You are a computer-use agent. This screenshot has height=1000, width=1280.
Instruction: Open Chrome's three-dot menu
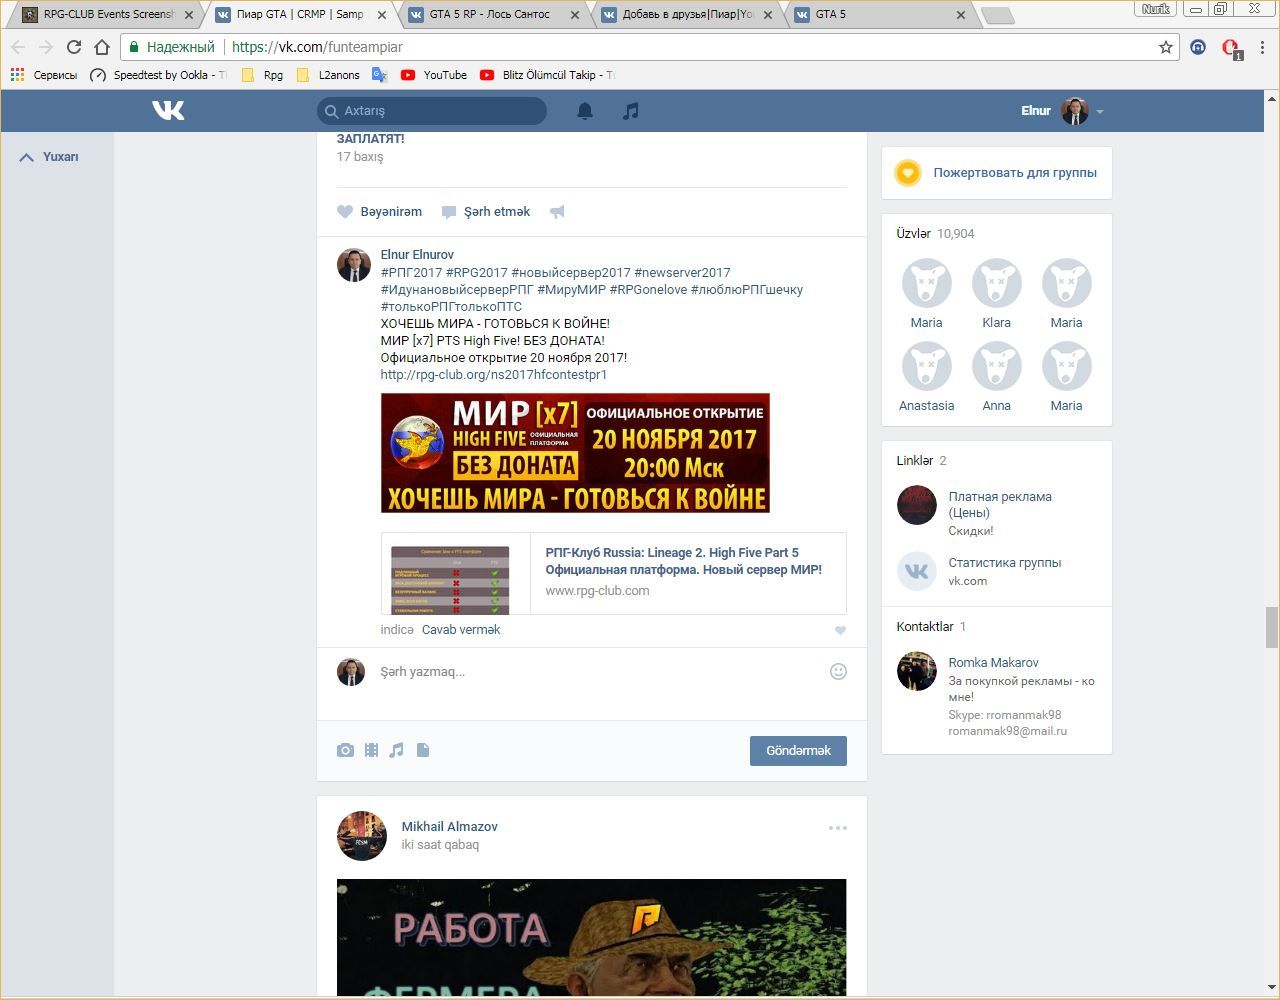[1263, 47]
